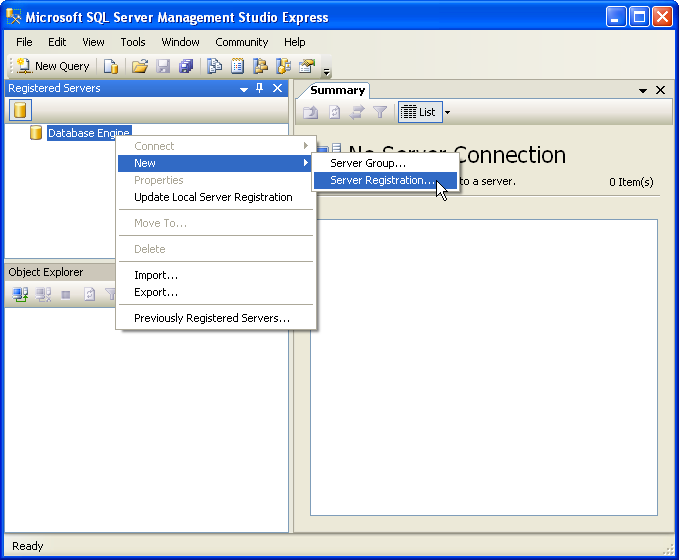Select Server Registration... in the submenu
This screenshot has width=679, height=560.
(385, 180)
